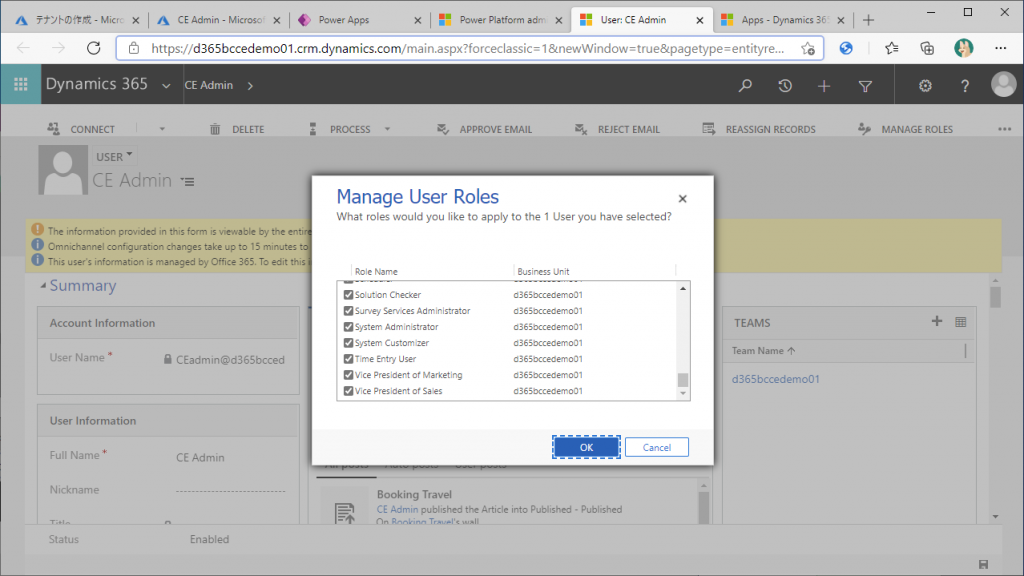Click the search magnifier in Dynamics header

[x=745, y=86]
